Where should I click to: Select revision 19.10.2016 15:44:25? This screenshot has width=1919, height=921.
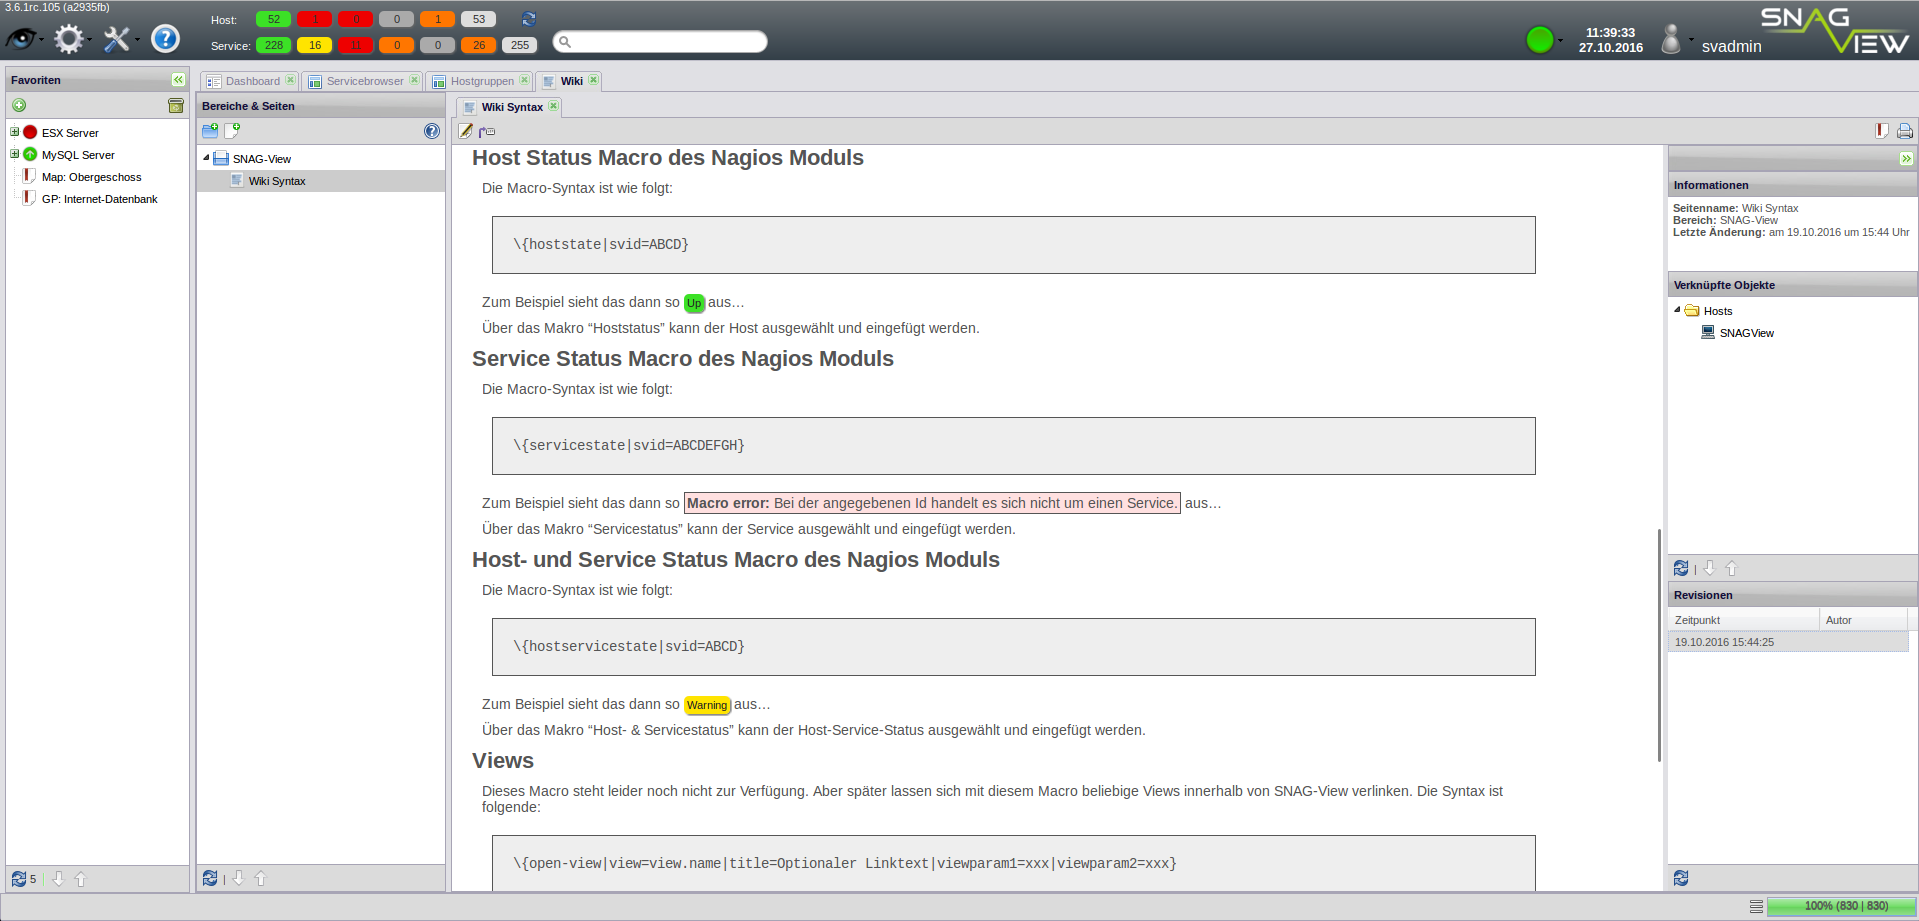[1788, 642]
